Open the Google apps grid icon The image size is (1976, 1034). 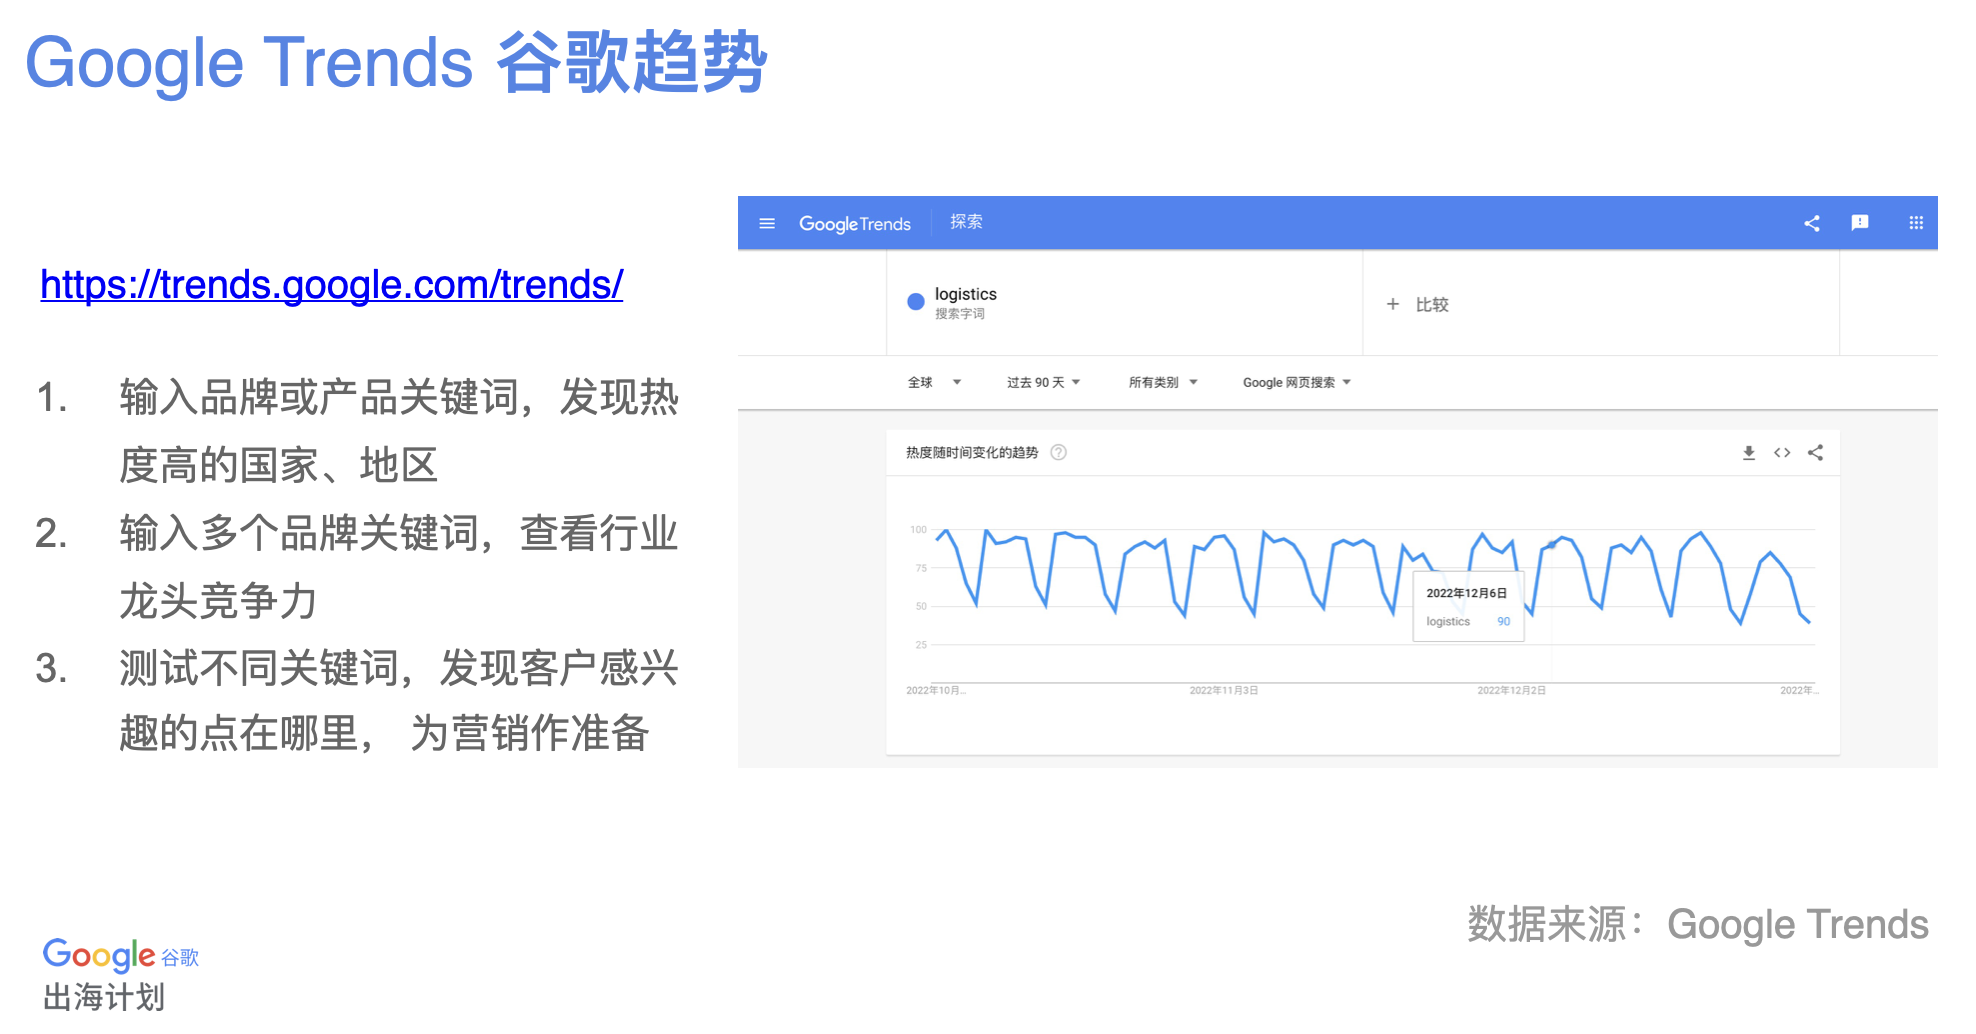(1916, 223)
